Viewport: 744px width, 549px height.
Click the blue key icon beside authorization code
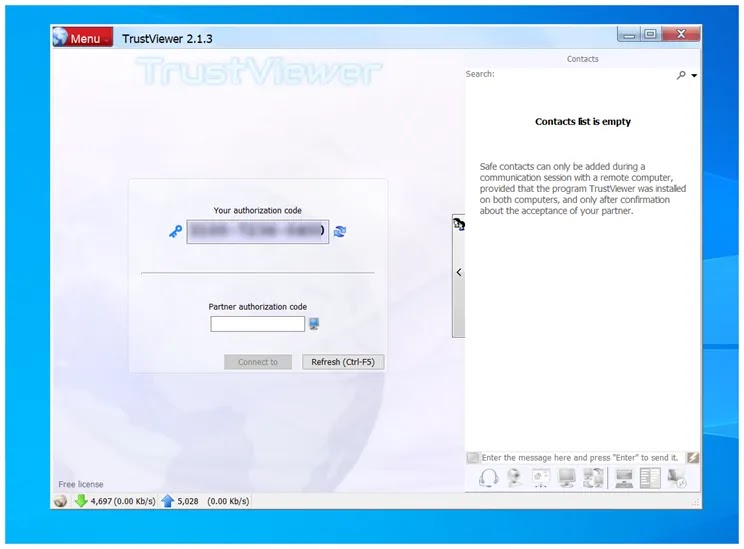click(x=176, y=232)
